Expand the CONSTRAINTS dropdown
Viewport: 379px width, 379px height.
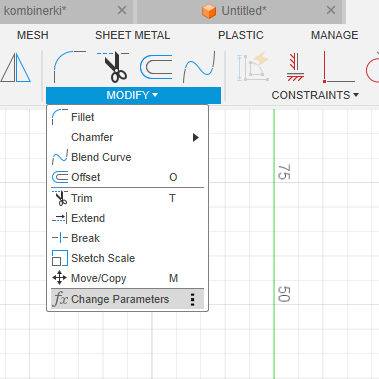315,95
